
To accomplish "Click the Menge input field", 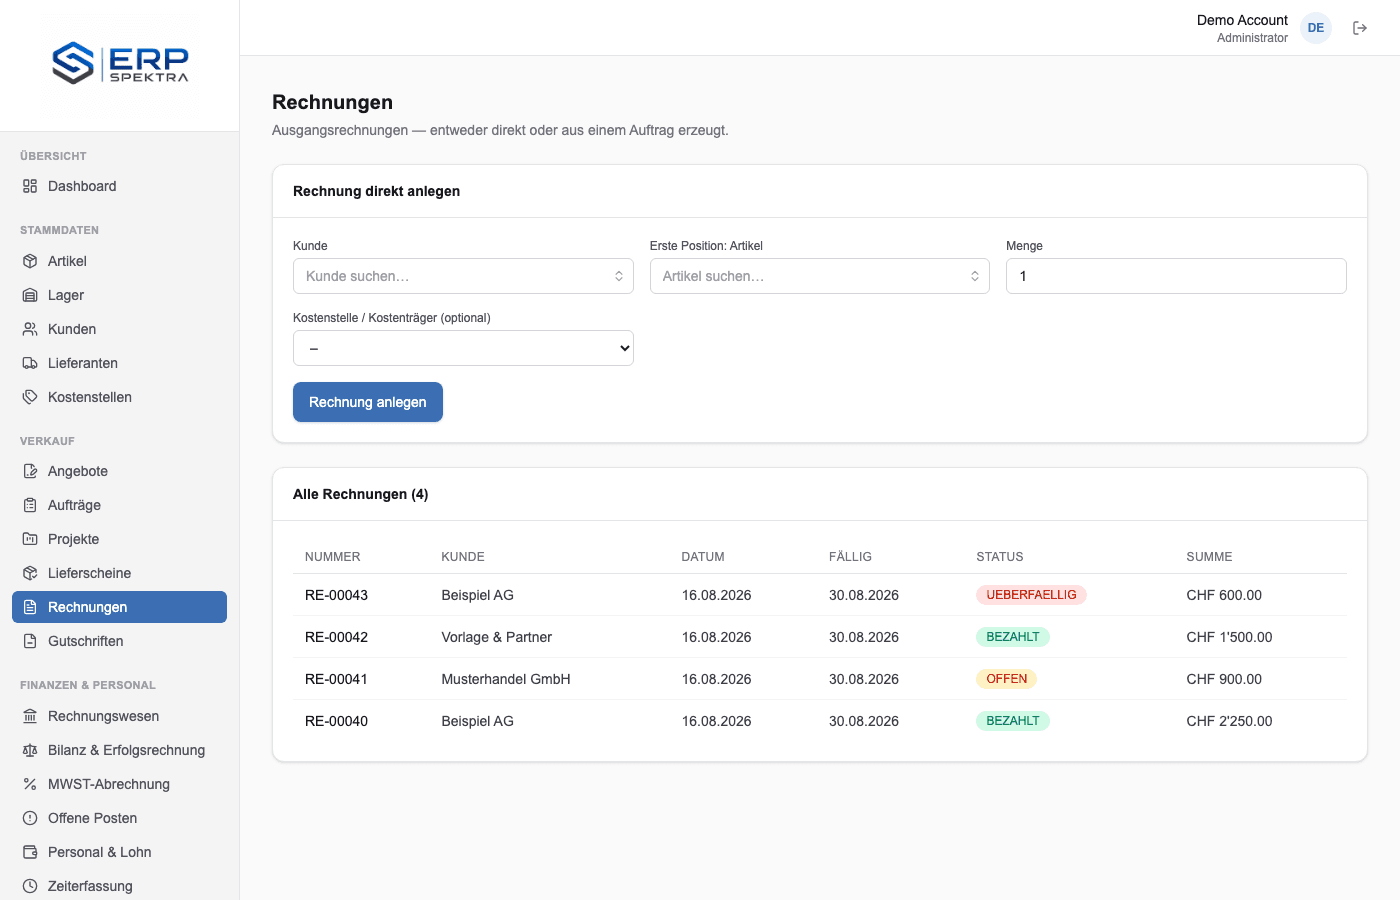I will [x=1176, y=276].
